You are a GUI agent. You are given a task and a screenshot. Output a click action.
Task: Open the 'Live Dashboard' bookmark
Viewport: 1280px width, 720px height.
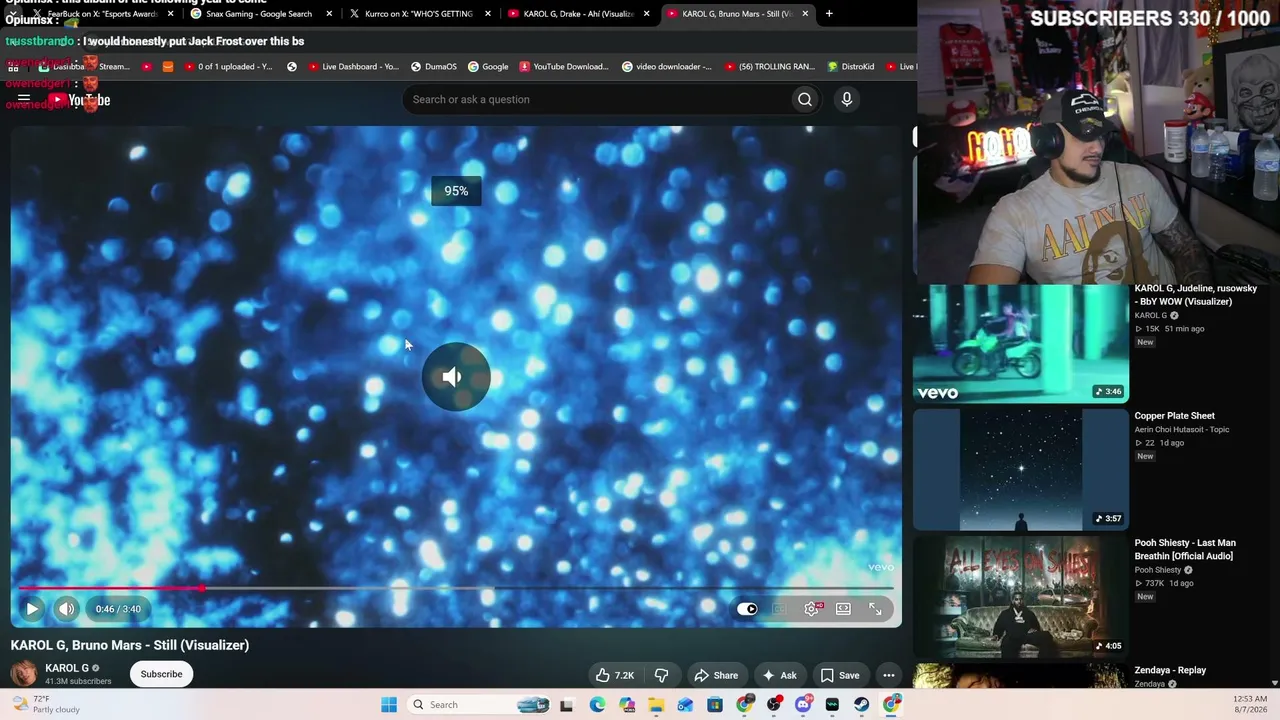coord(353,67)
